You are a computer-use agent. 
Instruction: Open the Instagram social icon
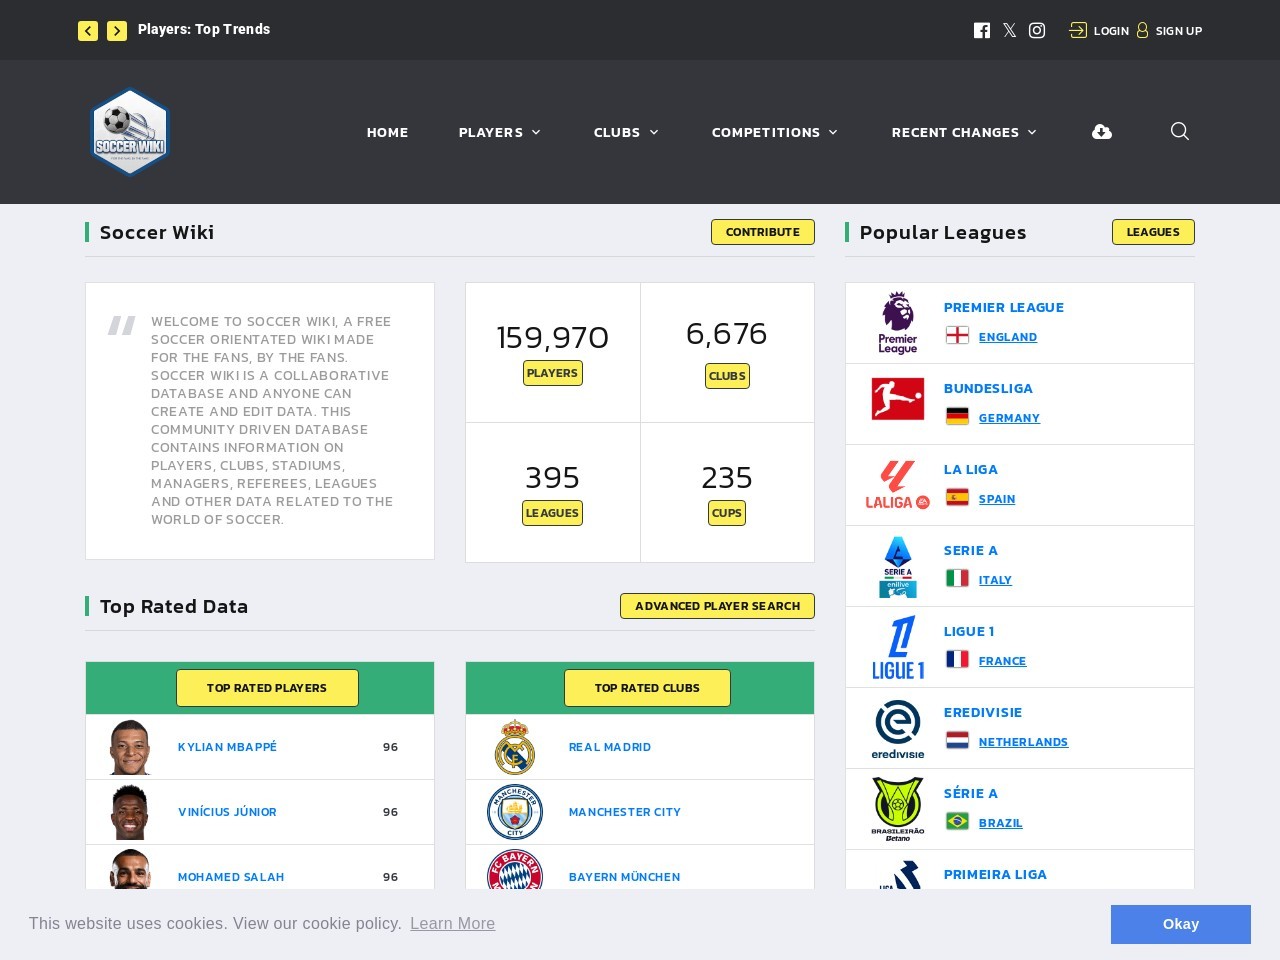[x=1037, y=31]
